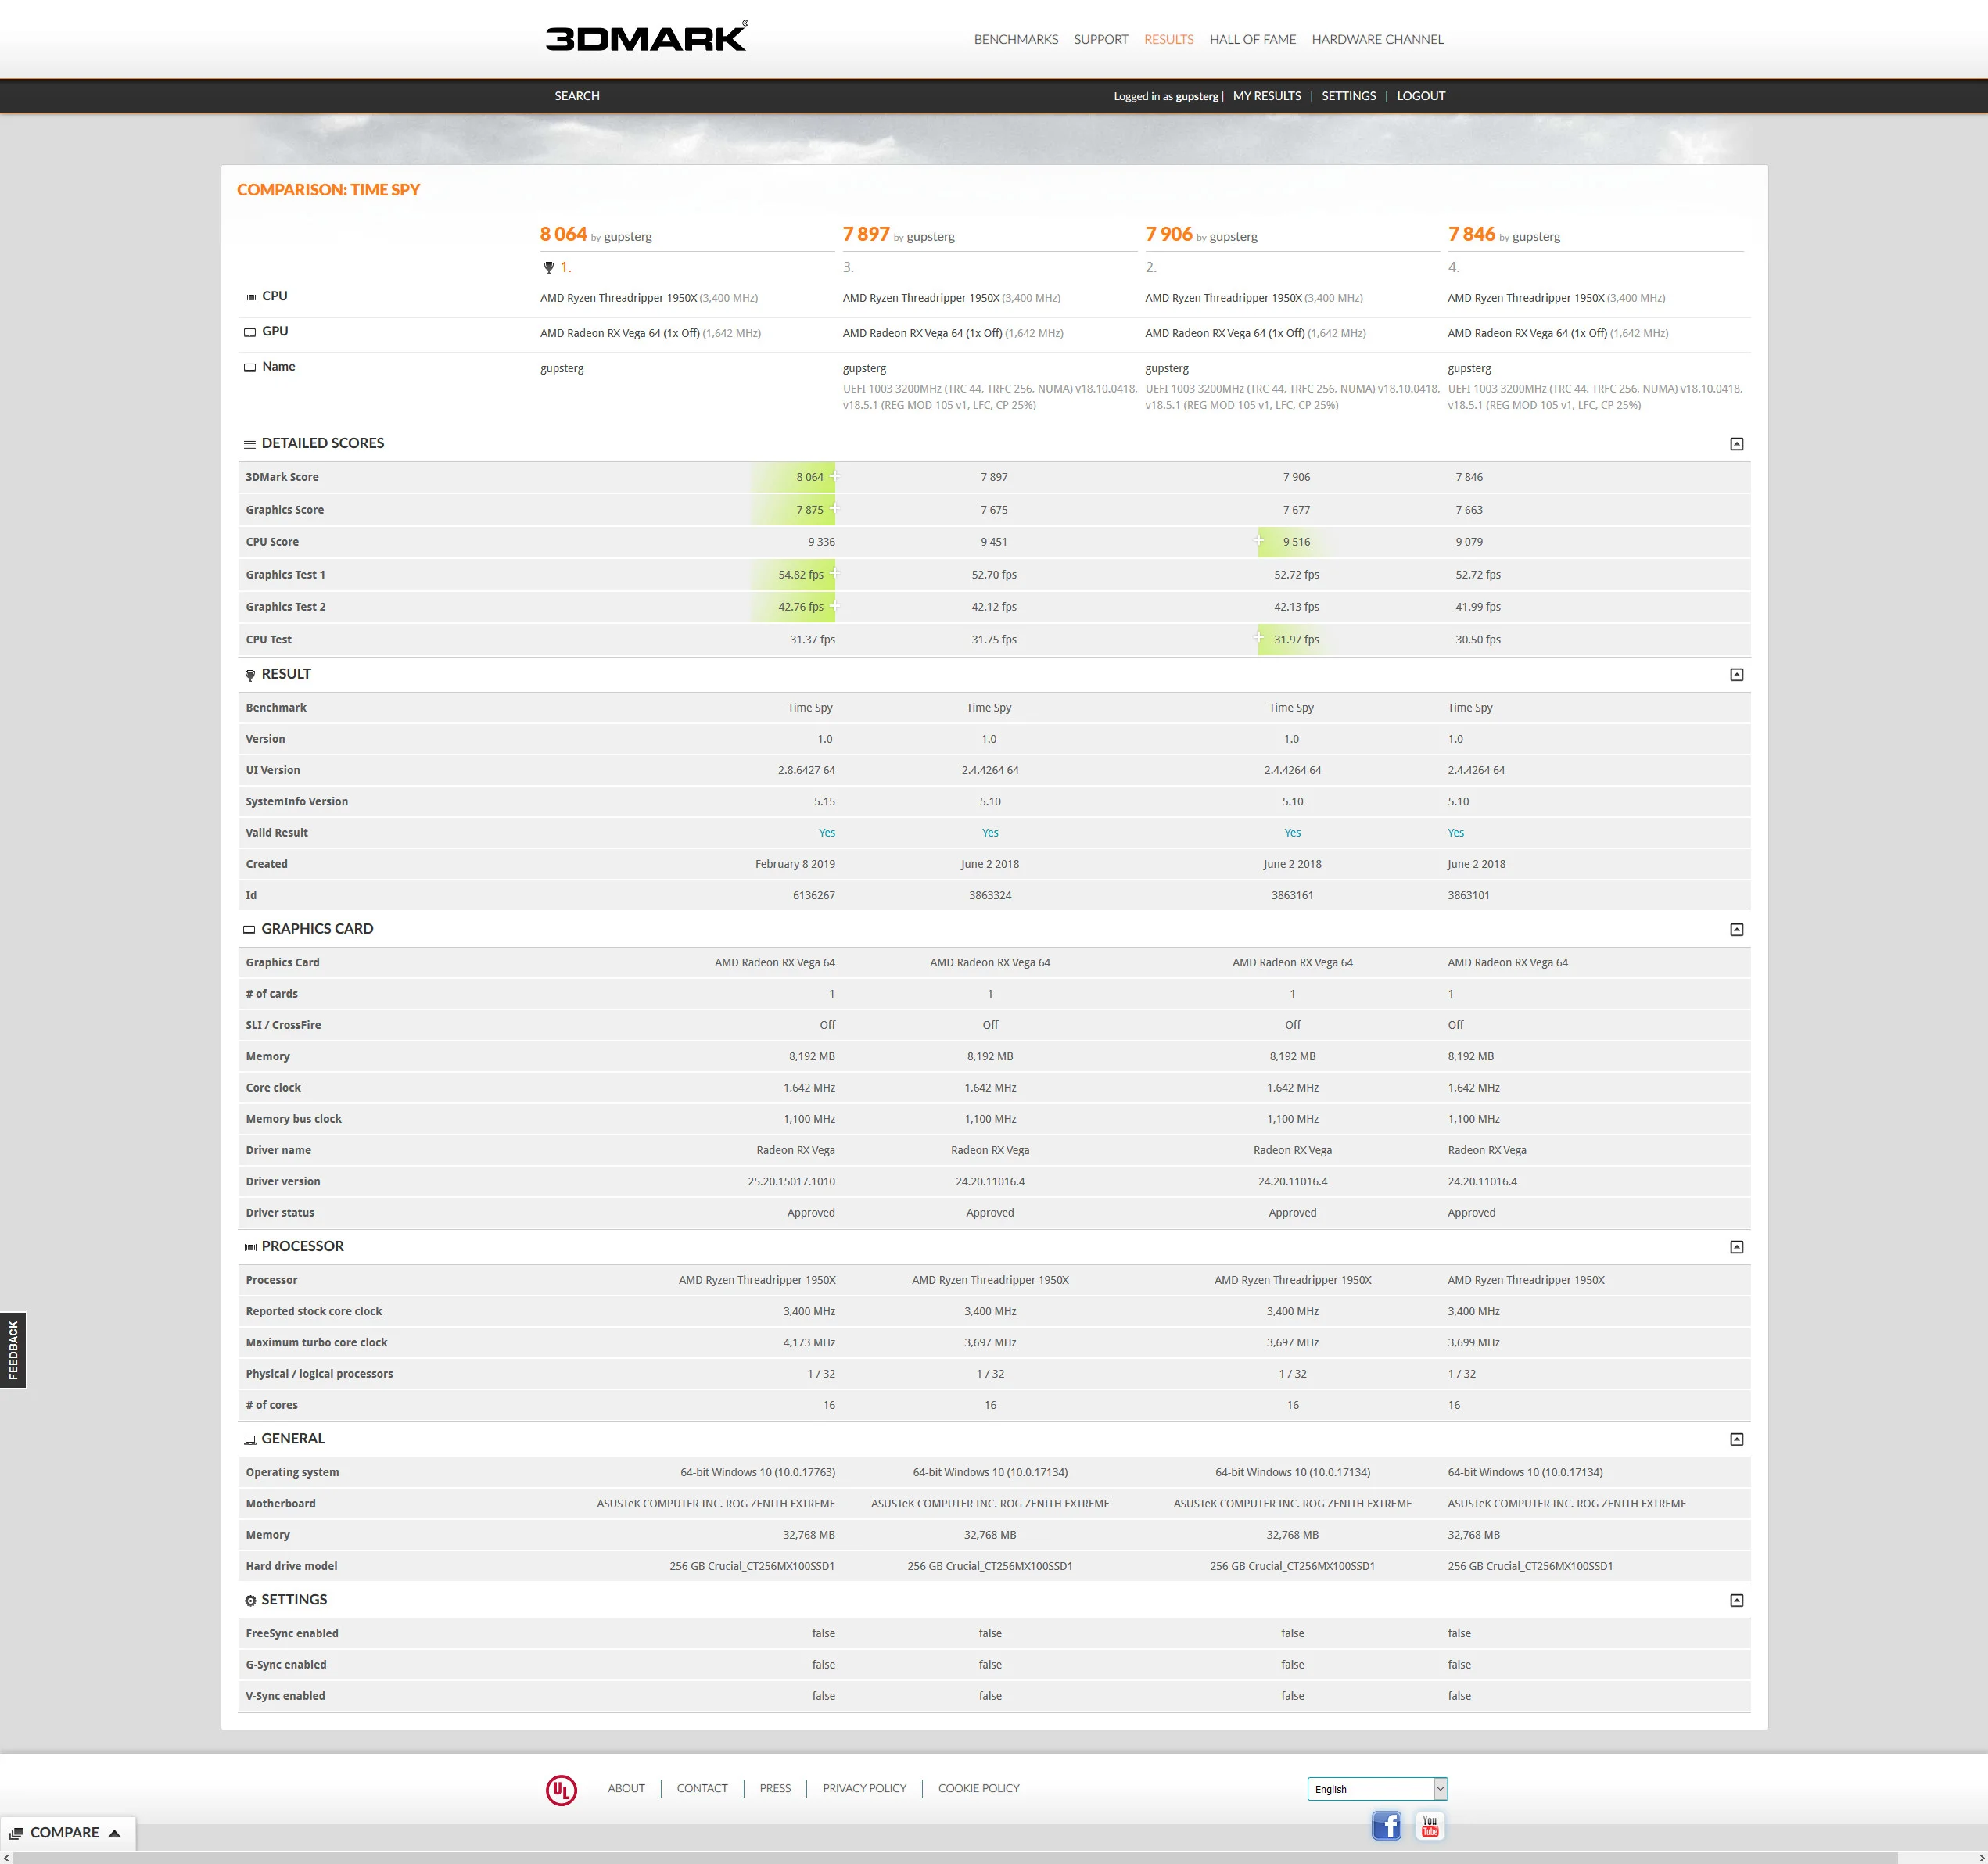The height and width of the screenshot is (1864, 1988).
Task: Click the Press footer link
Action: click(x=775, y=1788)
